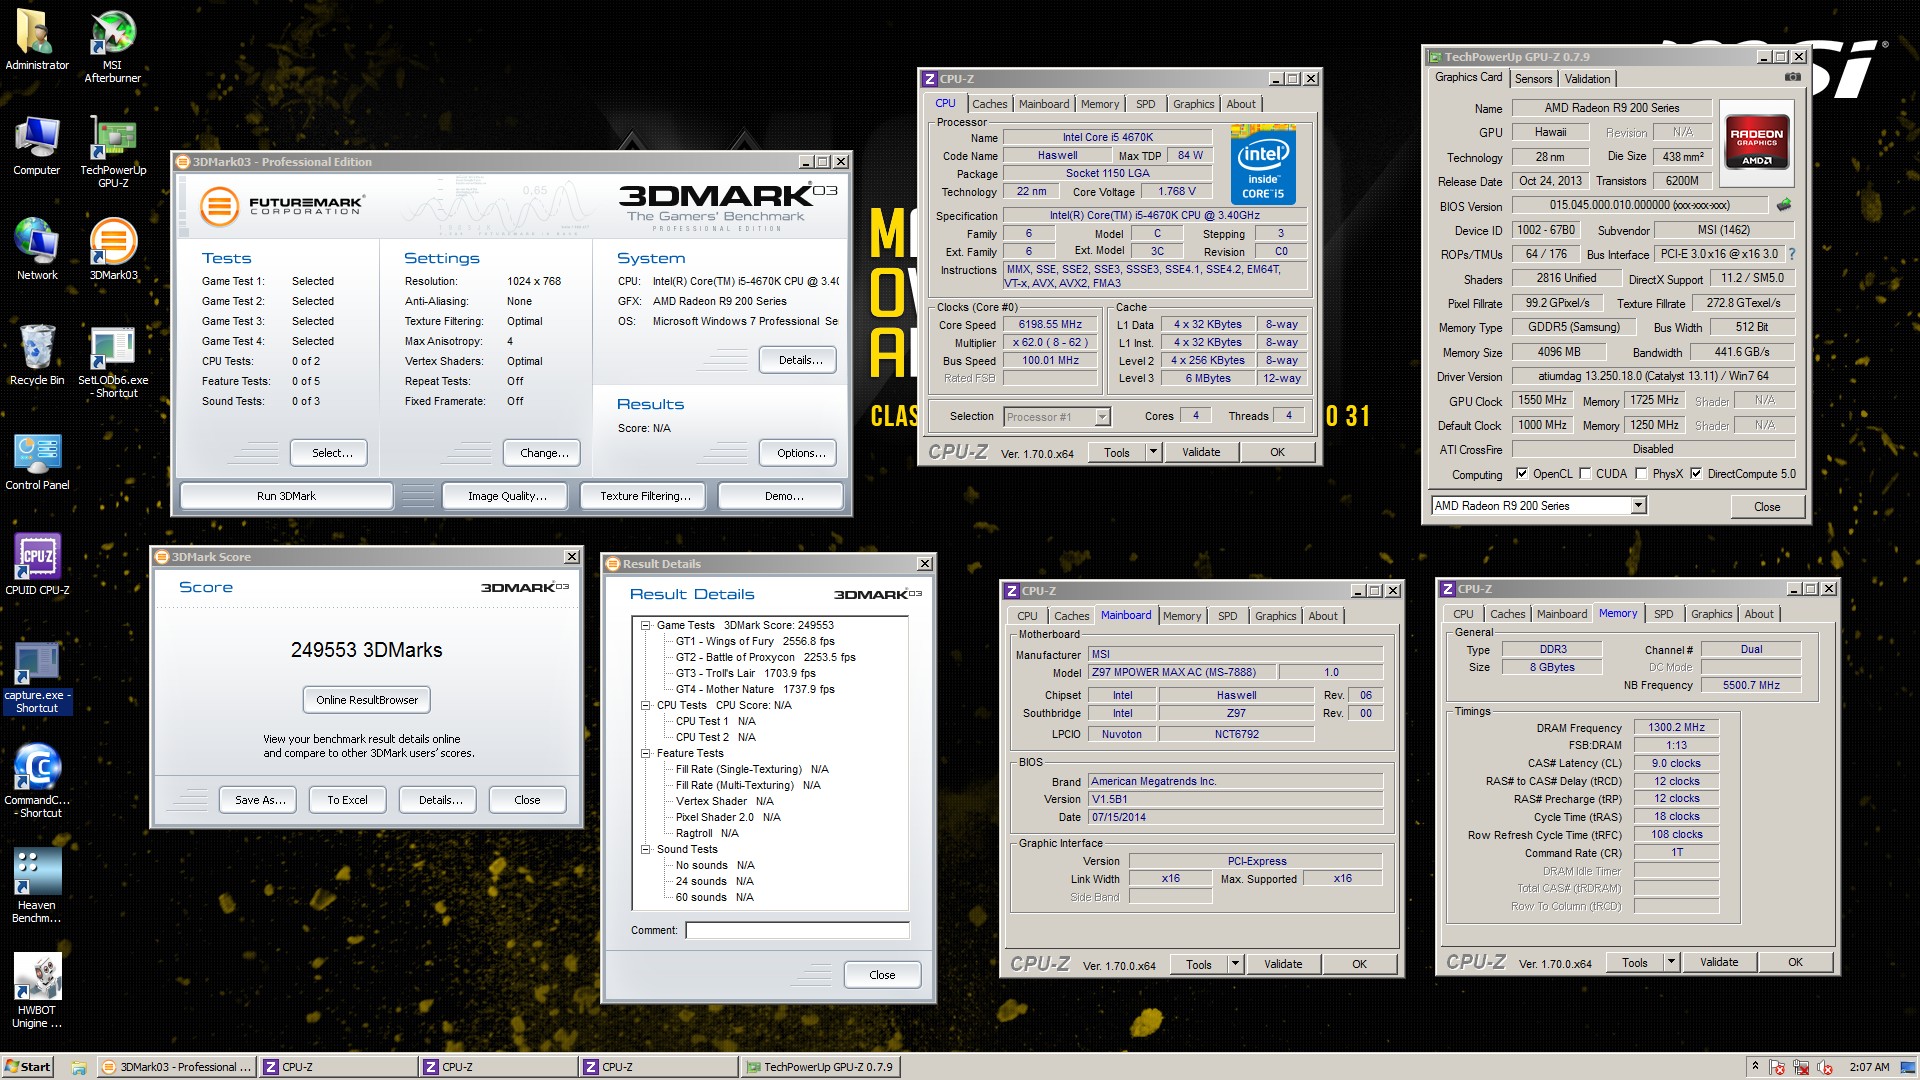The width and height of the screenshot is (1920, 1080).
Task: Select GT1 - Wings of Fury result row
Action: [755, 641]
